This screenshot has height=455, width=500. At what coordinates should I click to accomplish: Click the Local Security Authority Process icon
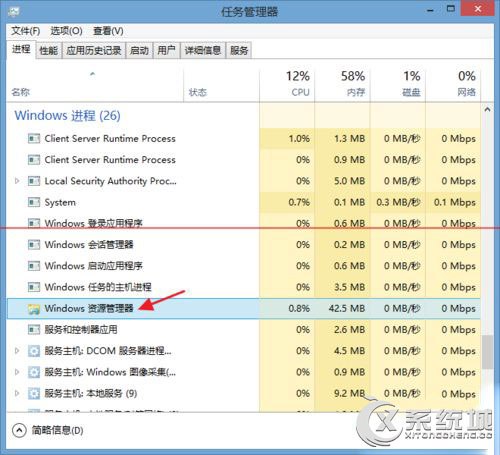pos(34,181)
